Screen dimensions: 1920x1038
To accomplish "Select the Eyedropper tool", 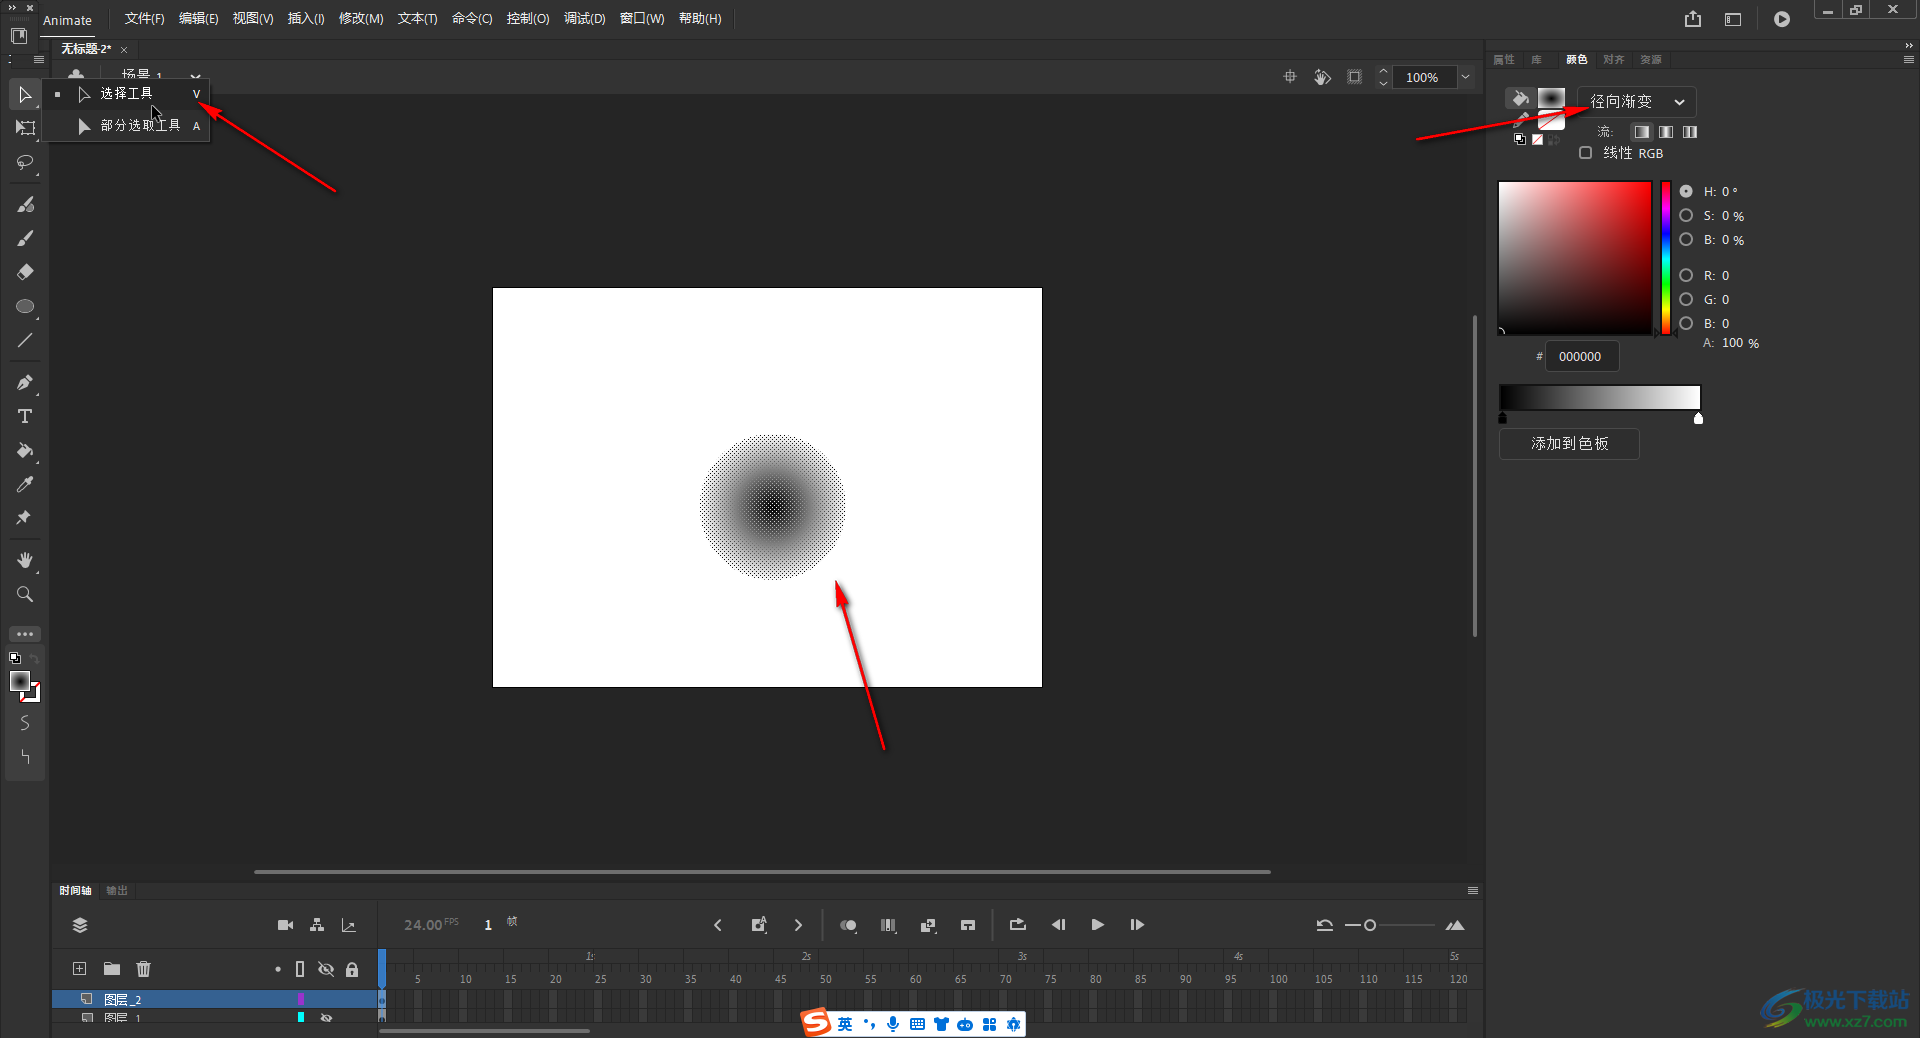I will [25, 484].
